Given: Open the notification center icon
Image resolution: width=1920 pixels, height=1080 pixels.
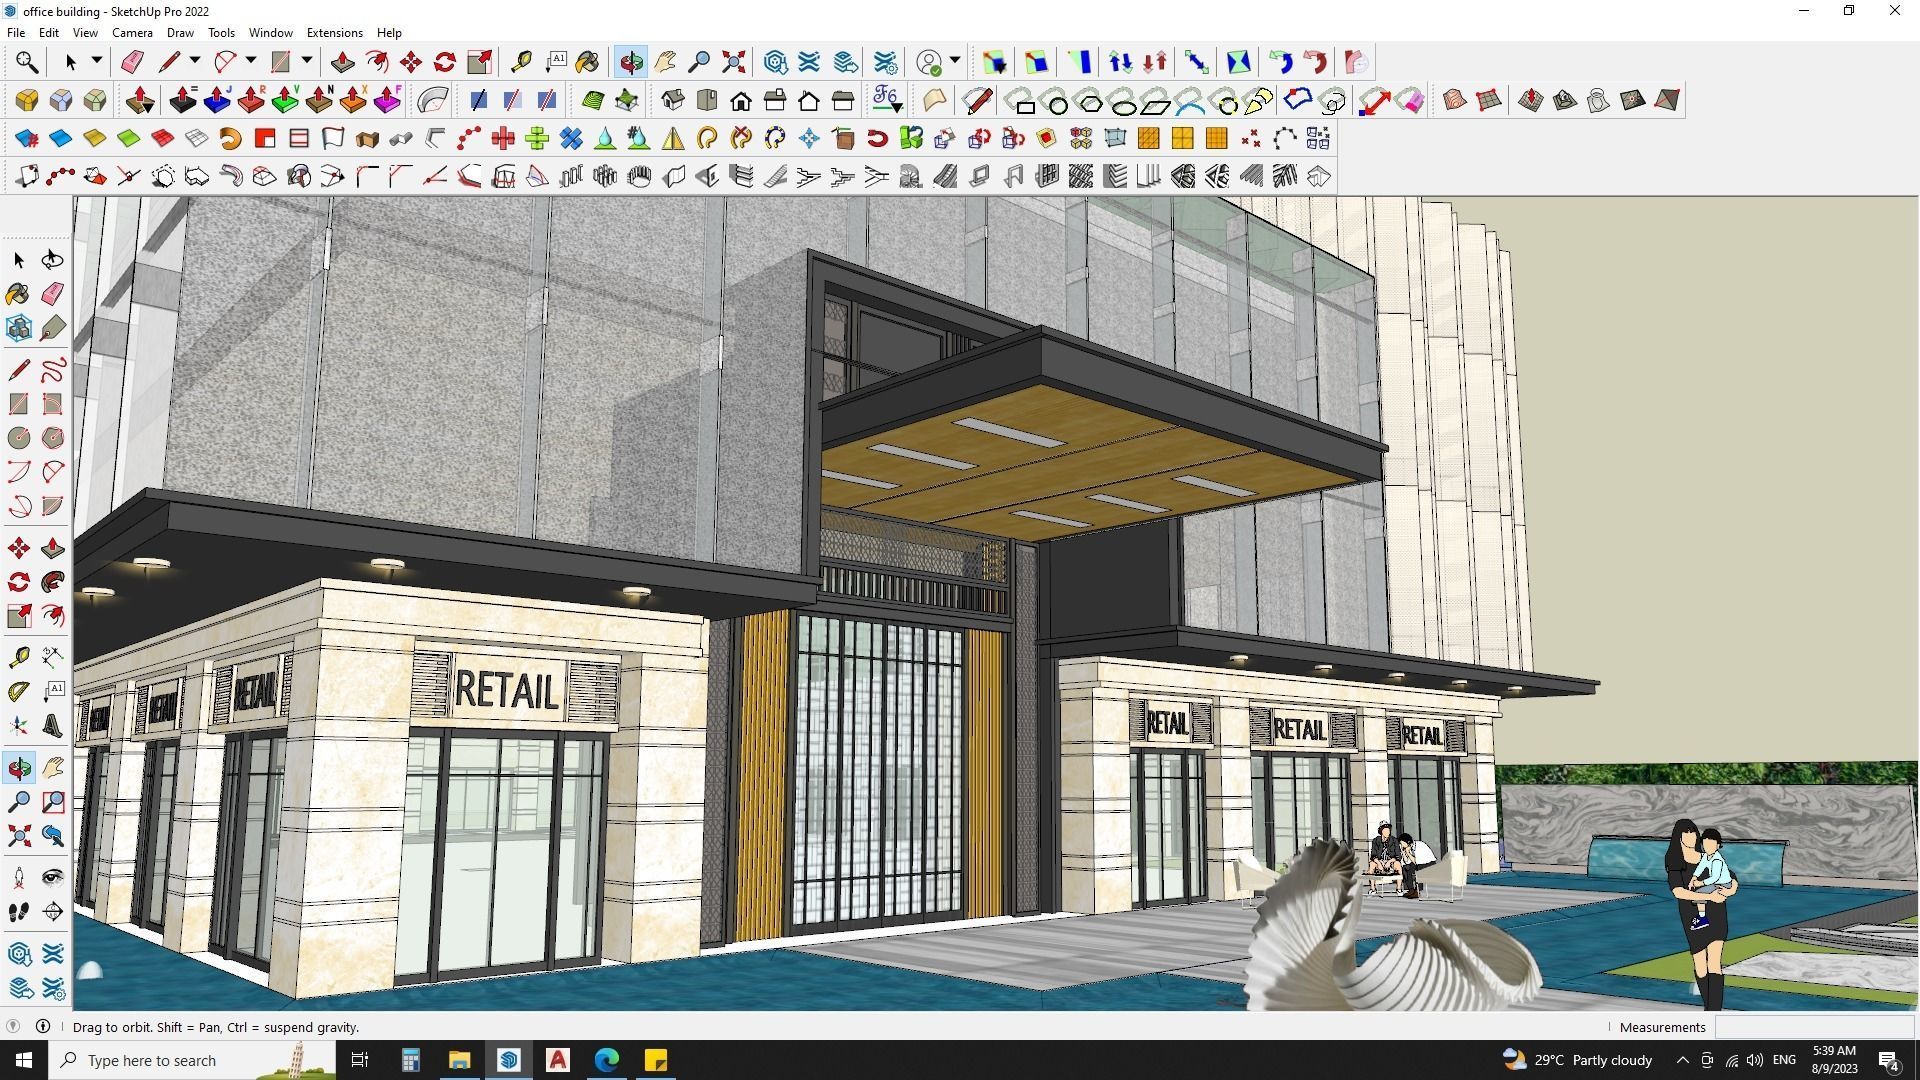Looking at the screenshot, I should point(1889,1060).
